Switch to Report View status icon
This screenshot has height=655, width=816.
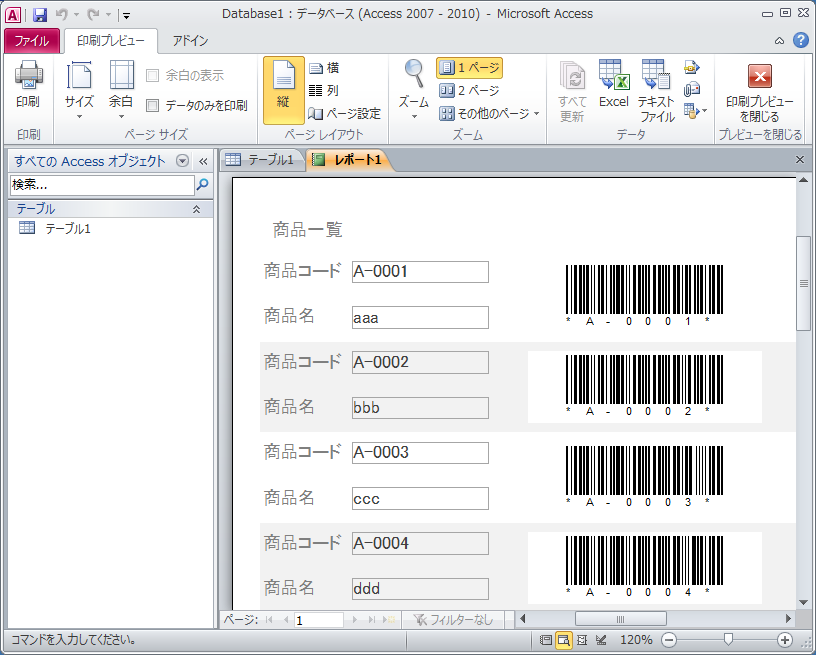click(x=545, y=640)
